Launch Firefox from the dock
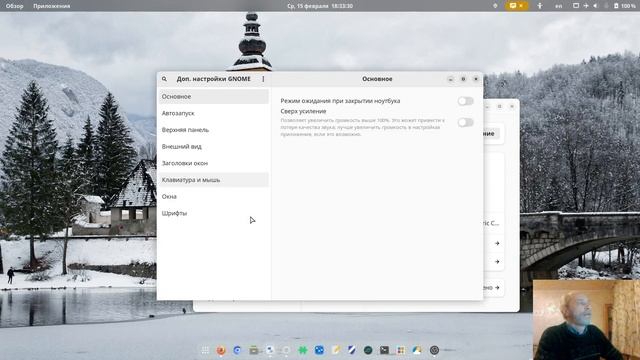This screenshot has height=360, width=640. (x=221, y=350)
